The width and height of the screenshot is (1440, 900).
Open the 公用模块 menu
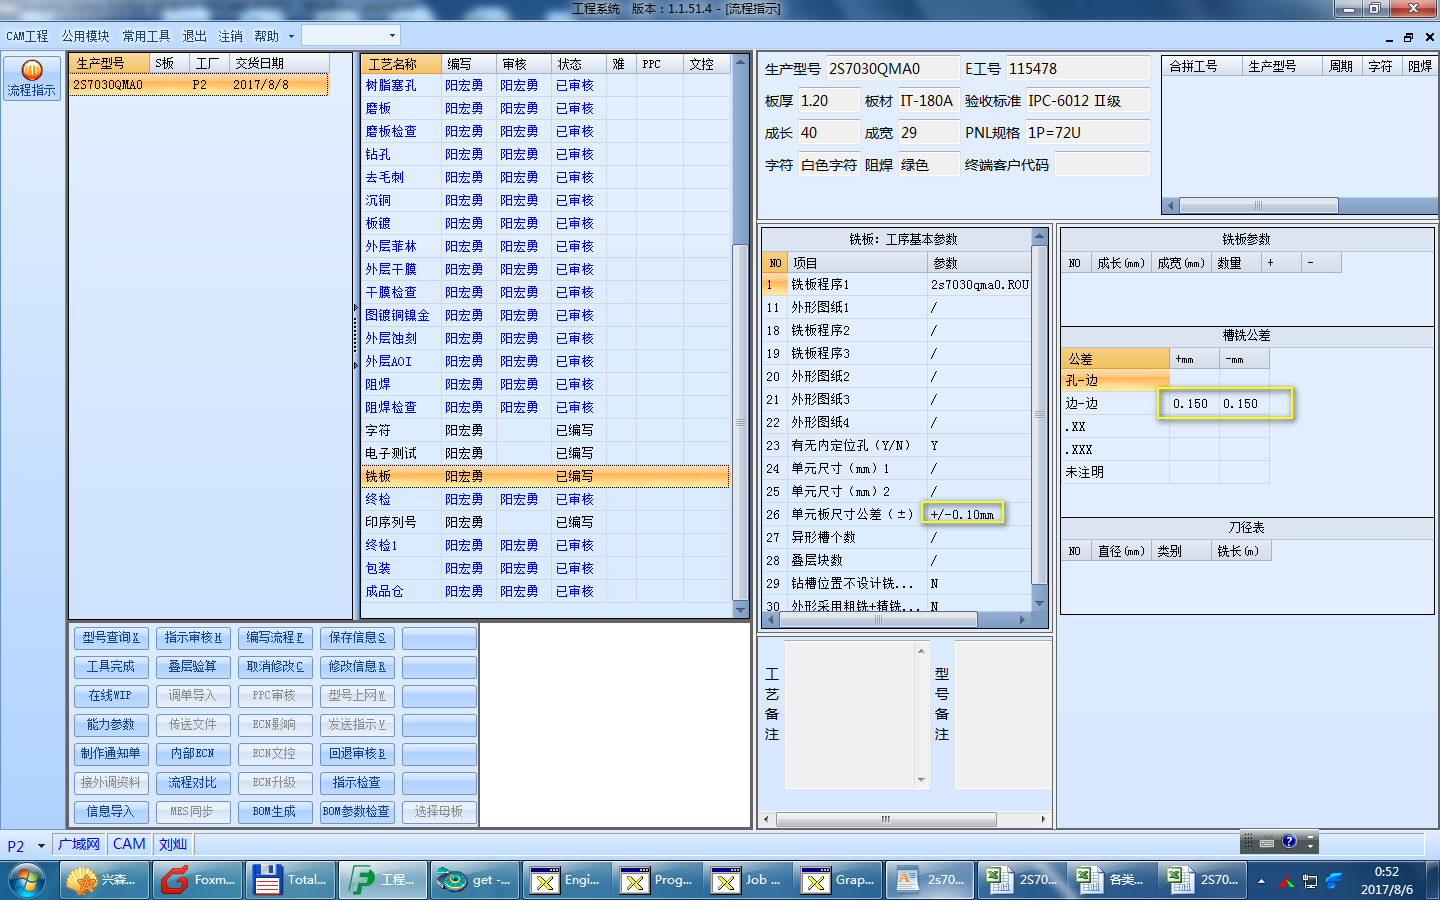point(85,36)
